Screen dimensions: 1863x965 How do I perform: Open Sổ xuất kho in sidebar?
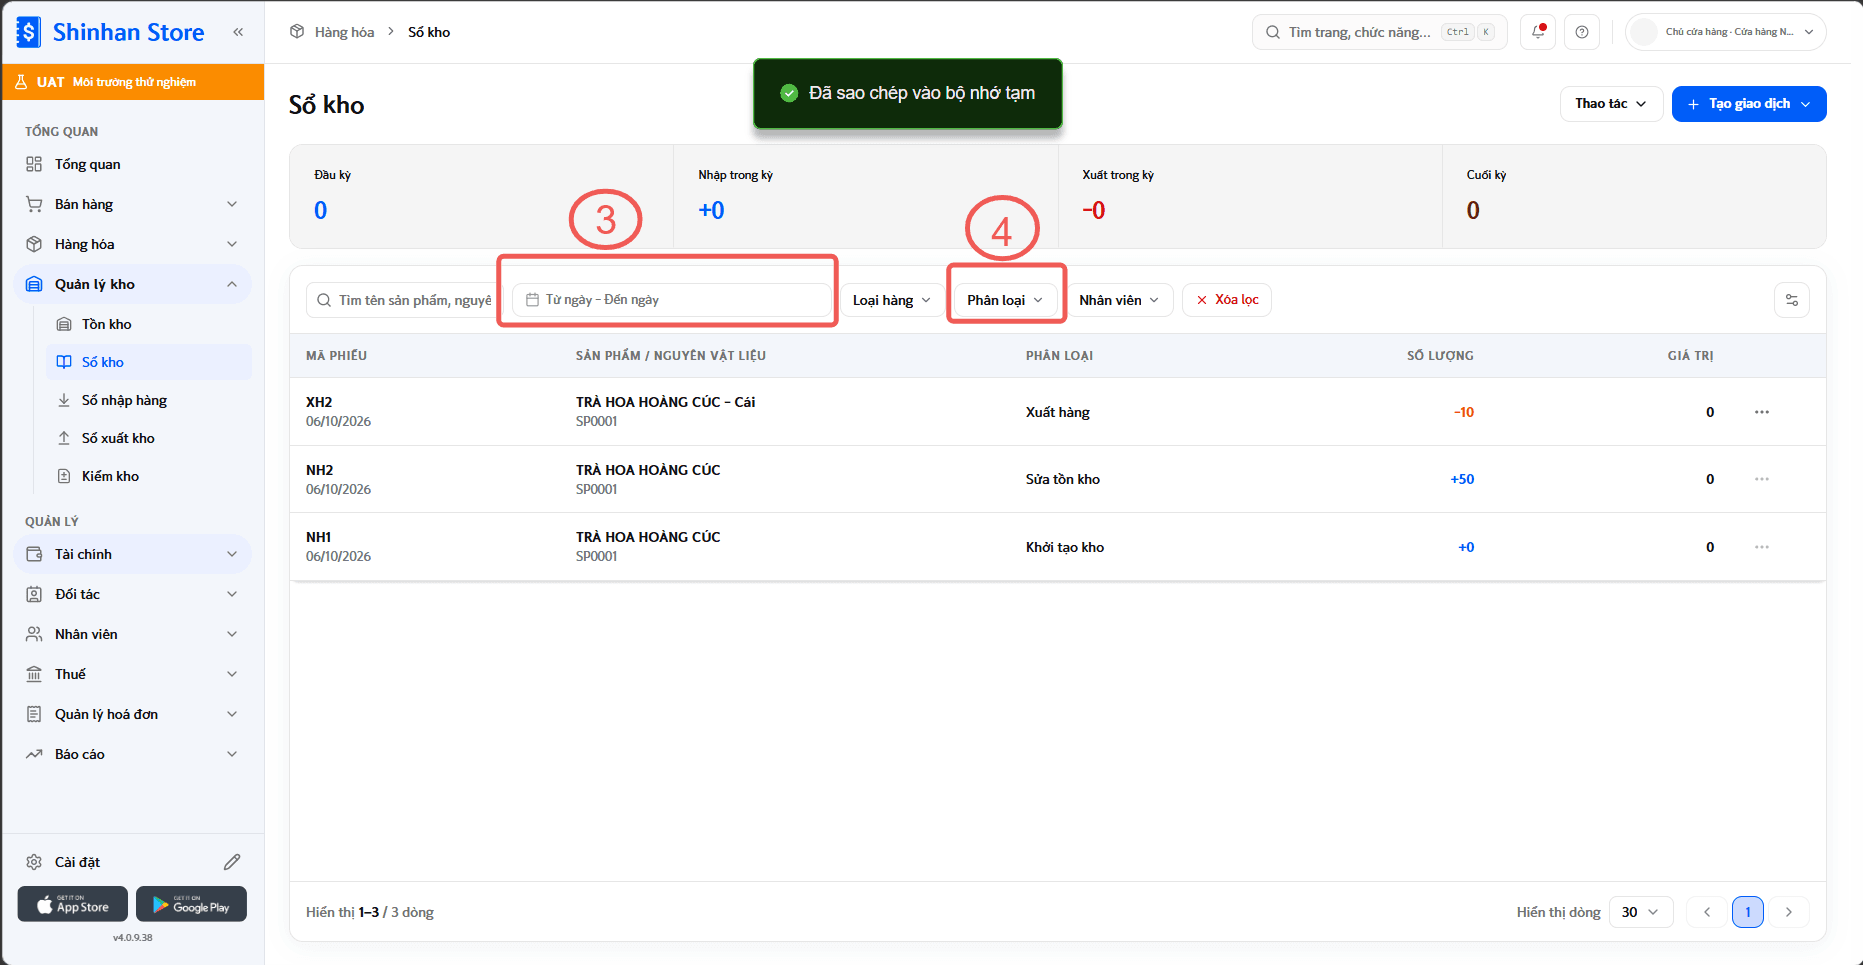tap(148, 438)
